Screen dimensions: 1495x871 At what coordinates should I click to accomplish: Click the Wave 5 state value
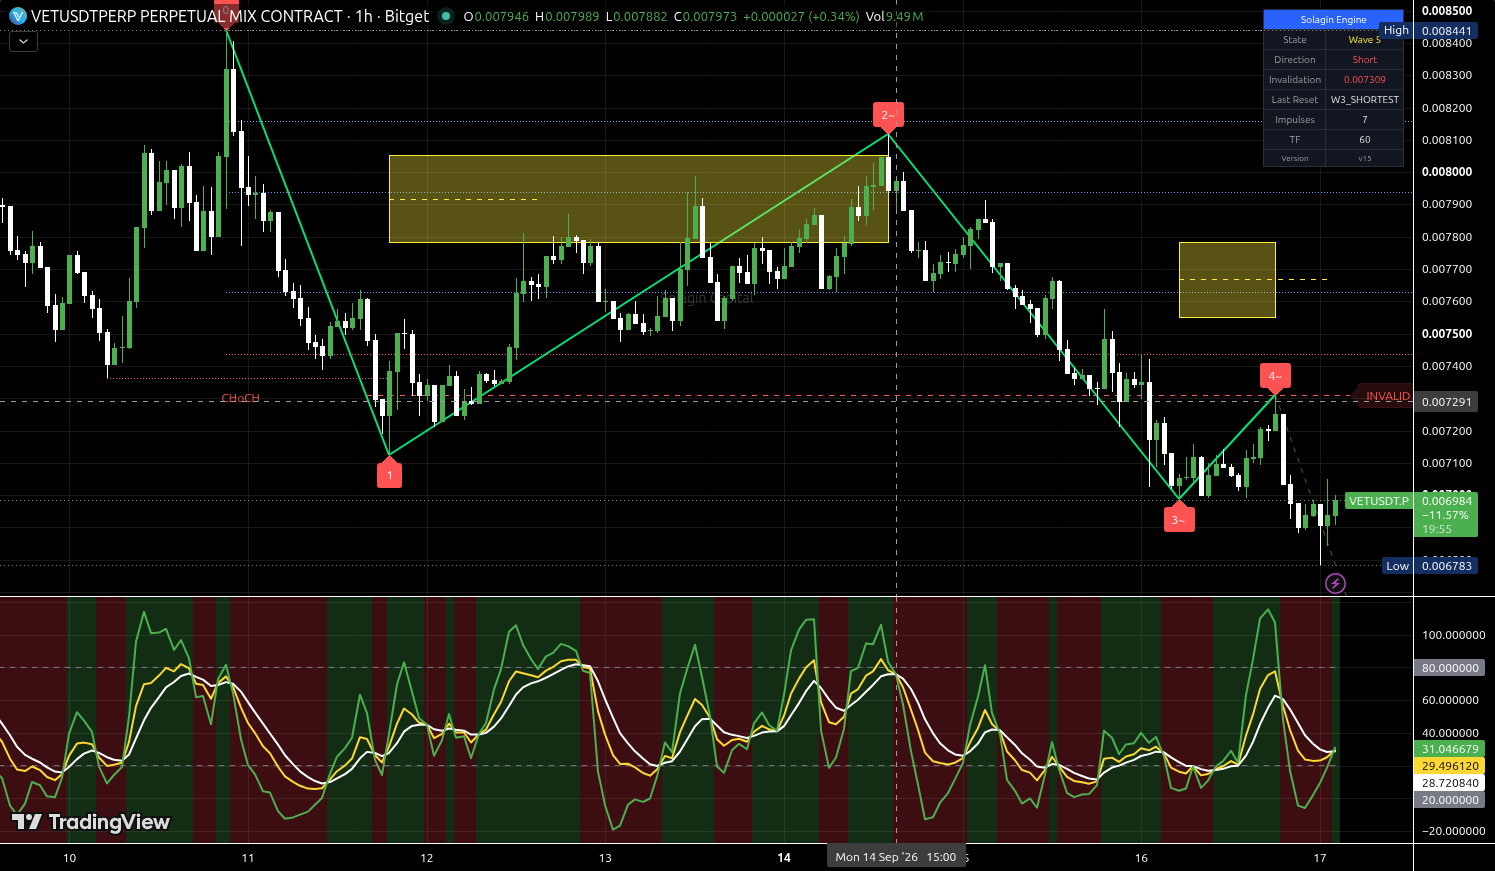point(1365,40)
